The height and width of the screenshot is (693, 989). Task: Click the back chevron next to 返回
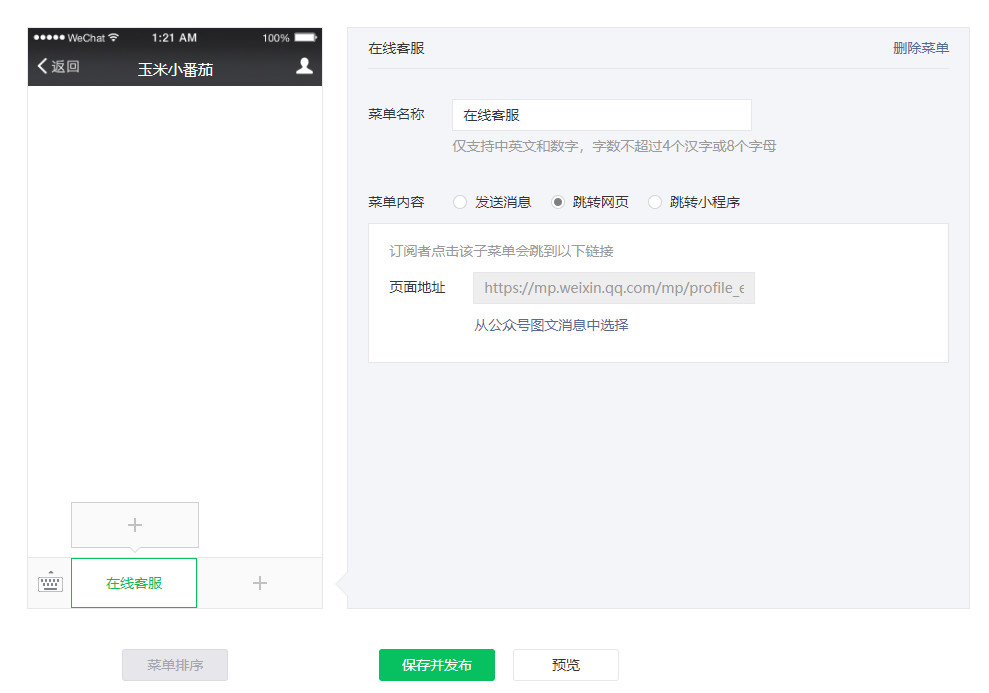[42, 67]
